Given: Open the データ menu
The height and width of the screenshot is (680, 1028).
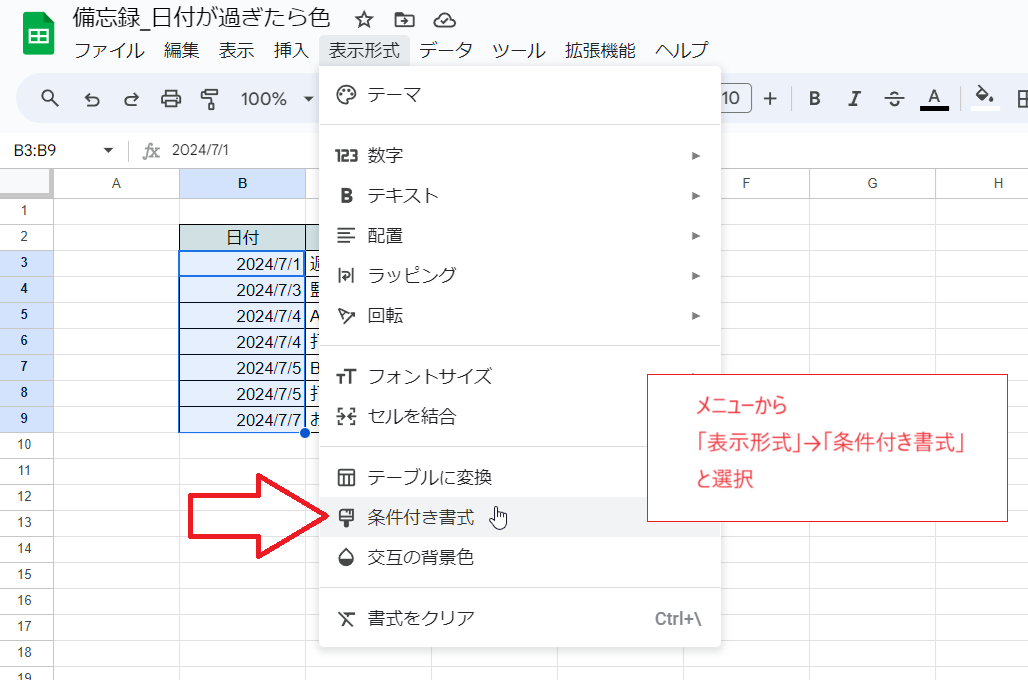Looking at the screenshot, I should (446, 50).
